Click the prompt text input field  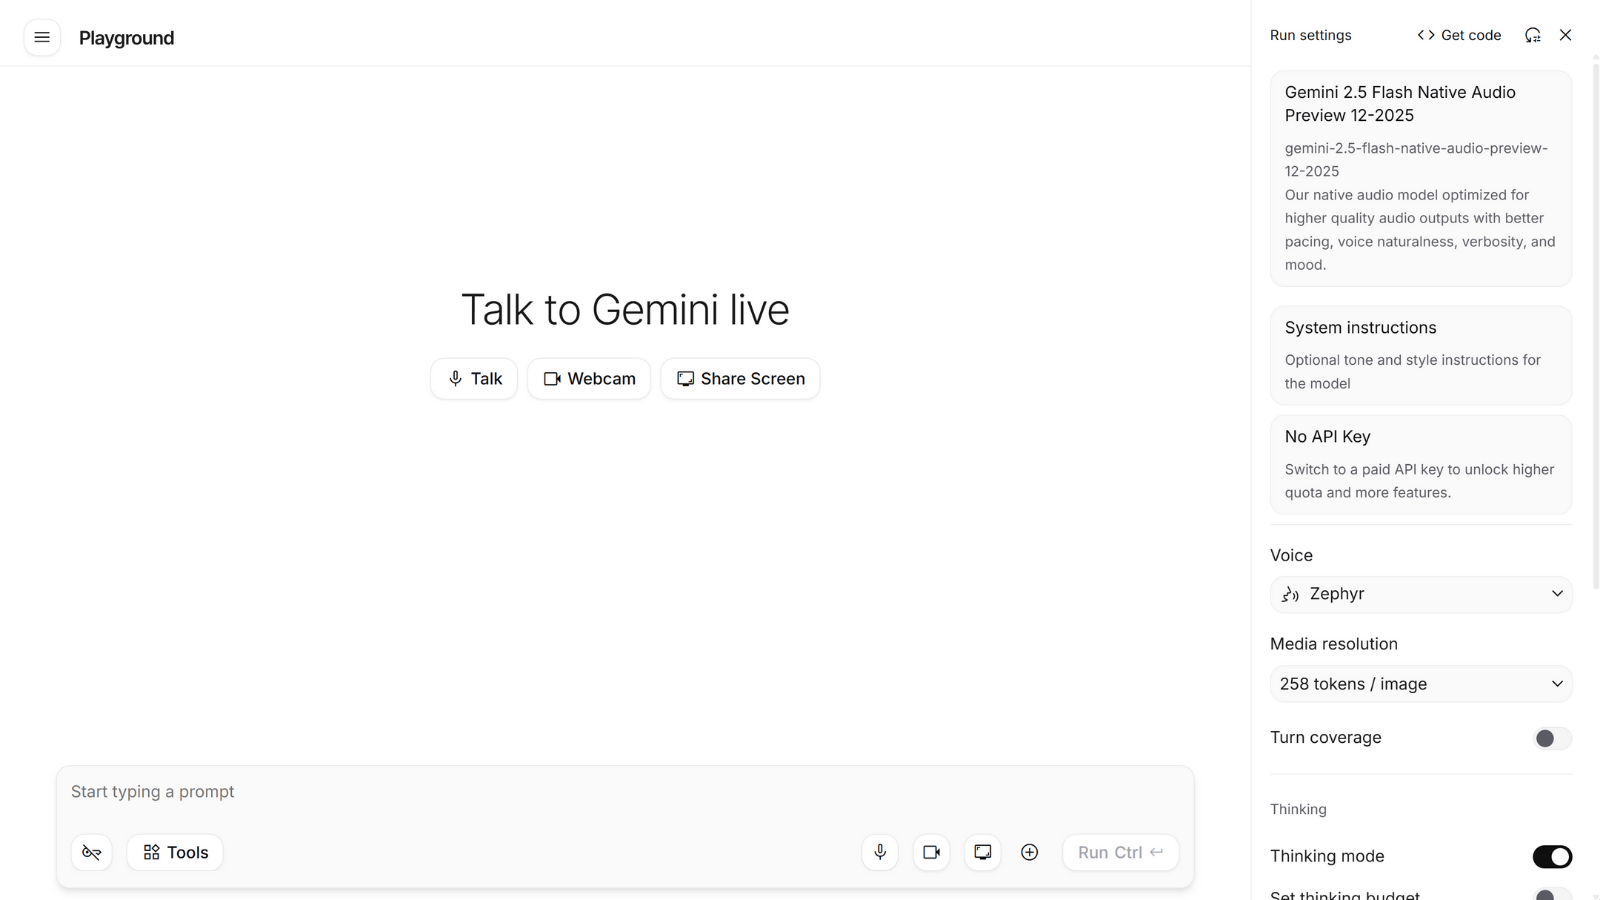pyautogui.click(x=625, y=792)
